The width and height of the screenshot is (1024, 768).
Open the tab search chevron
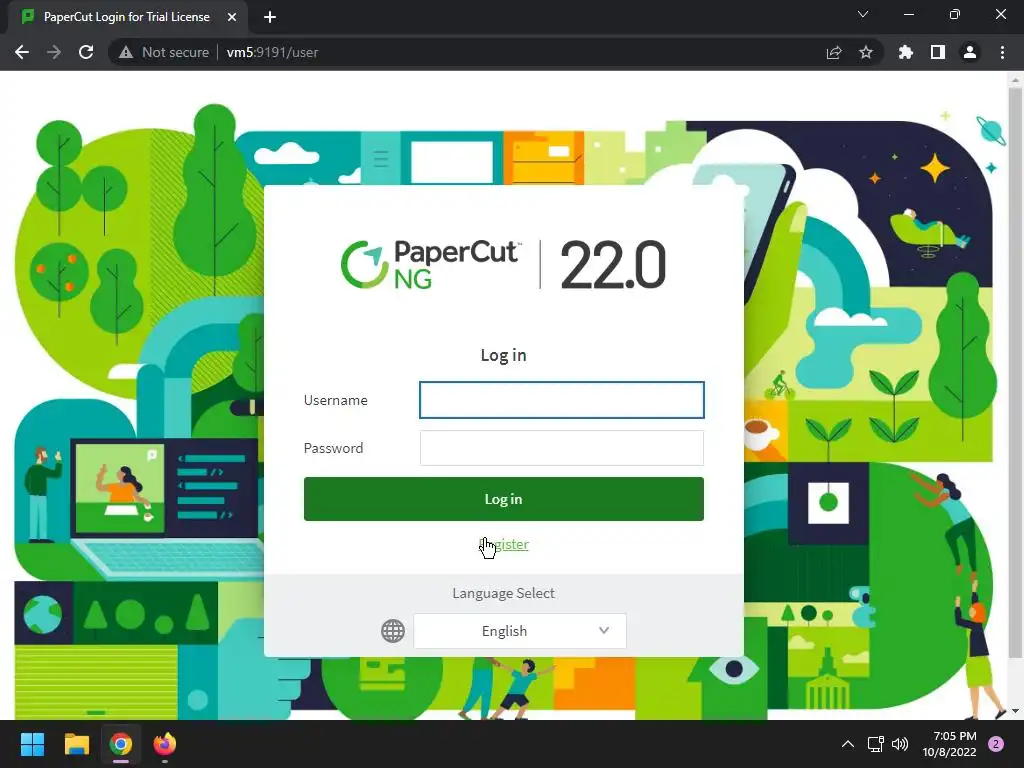point(863,14)
